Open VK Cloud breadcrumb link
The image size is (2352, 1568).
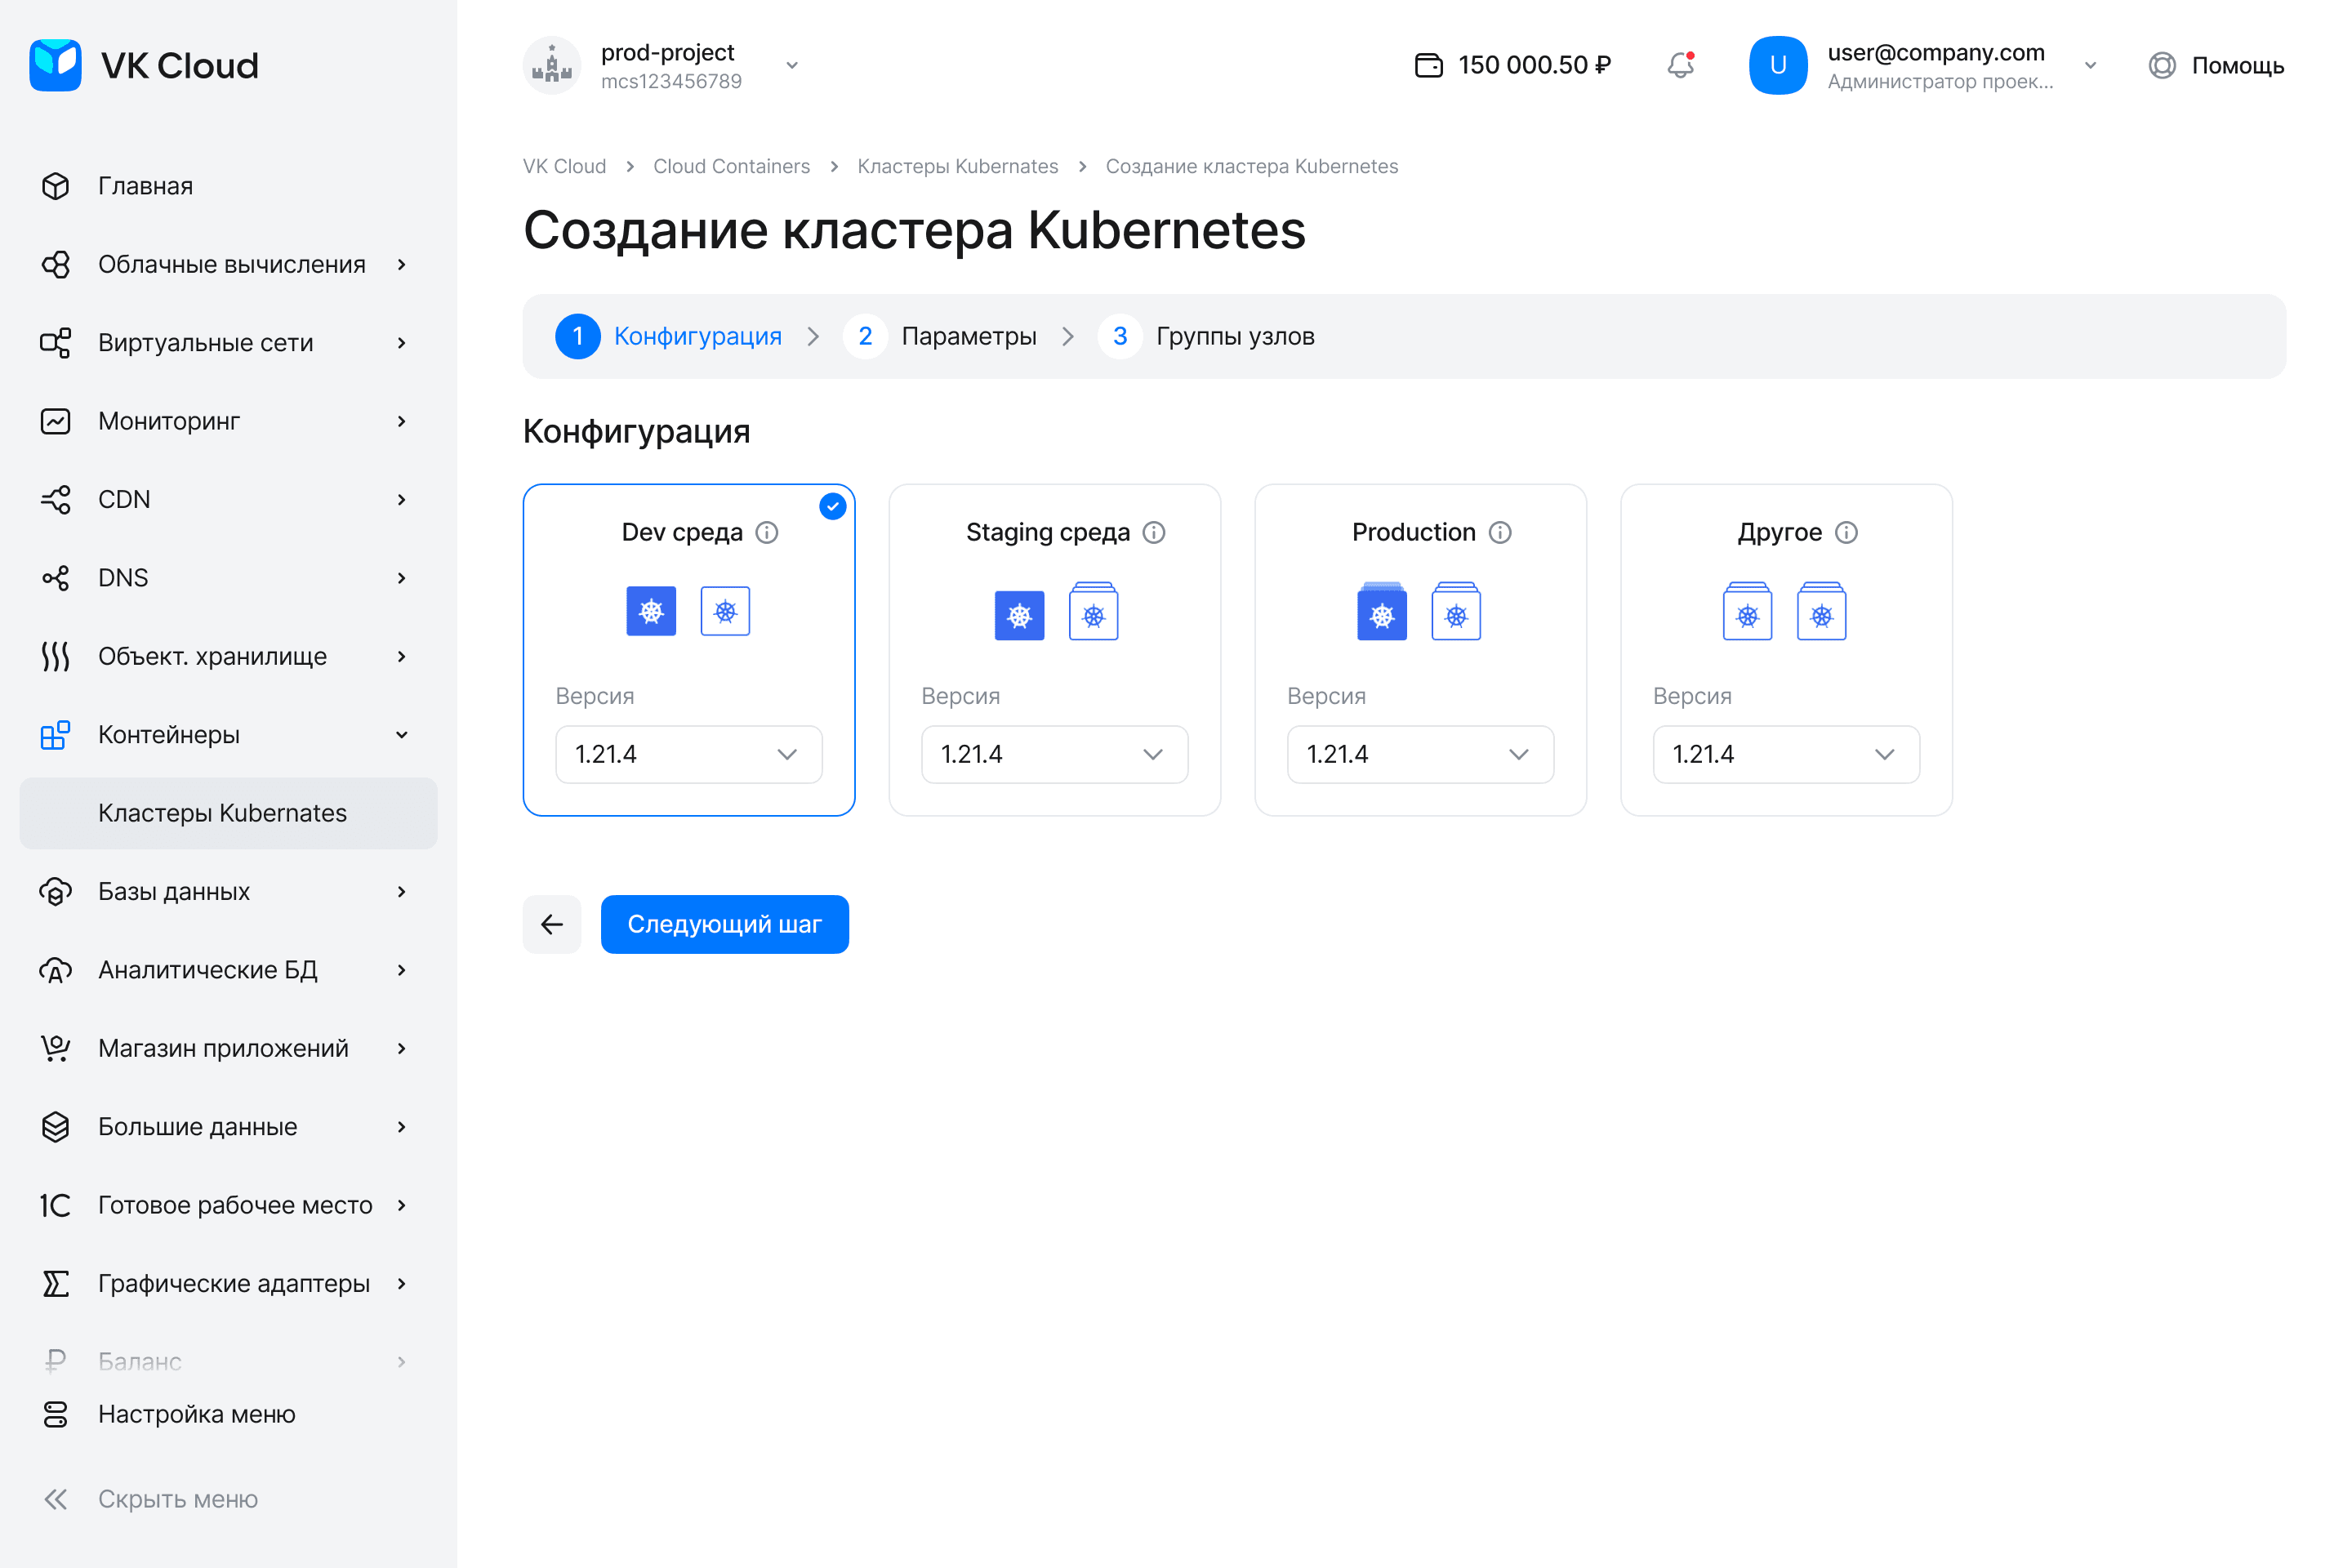point(564,166)
